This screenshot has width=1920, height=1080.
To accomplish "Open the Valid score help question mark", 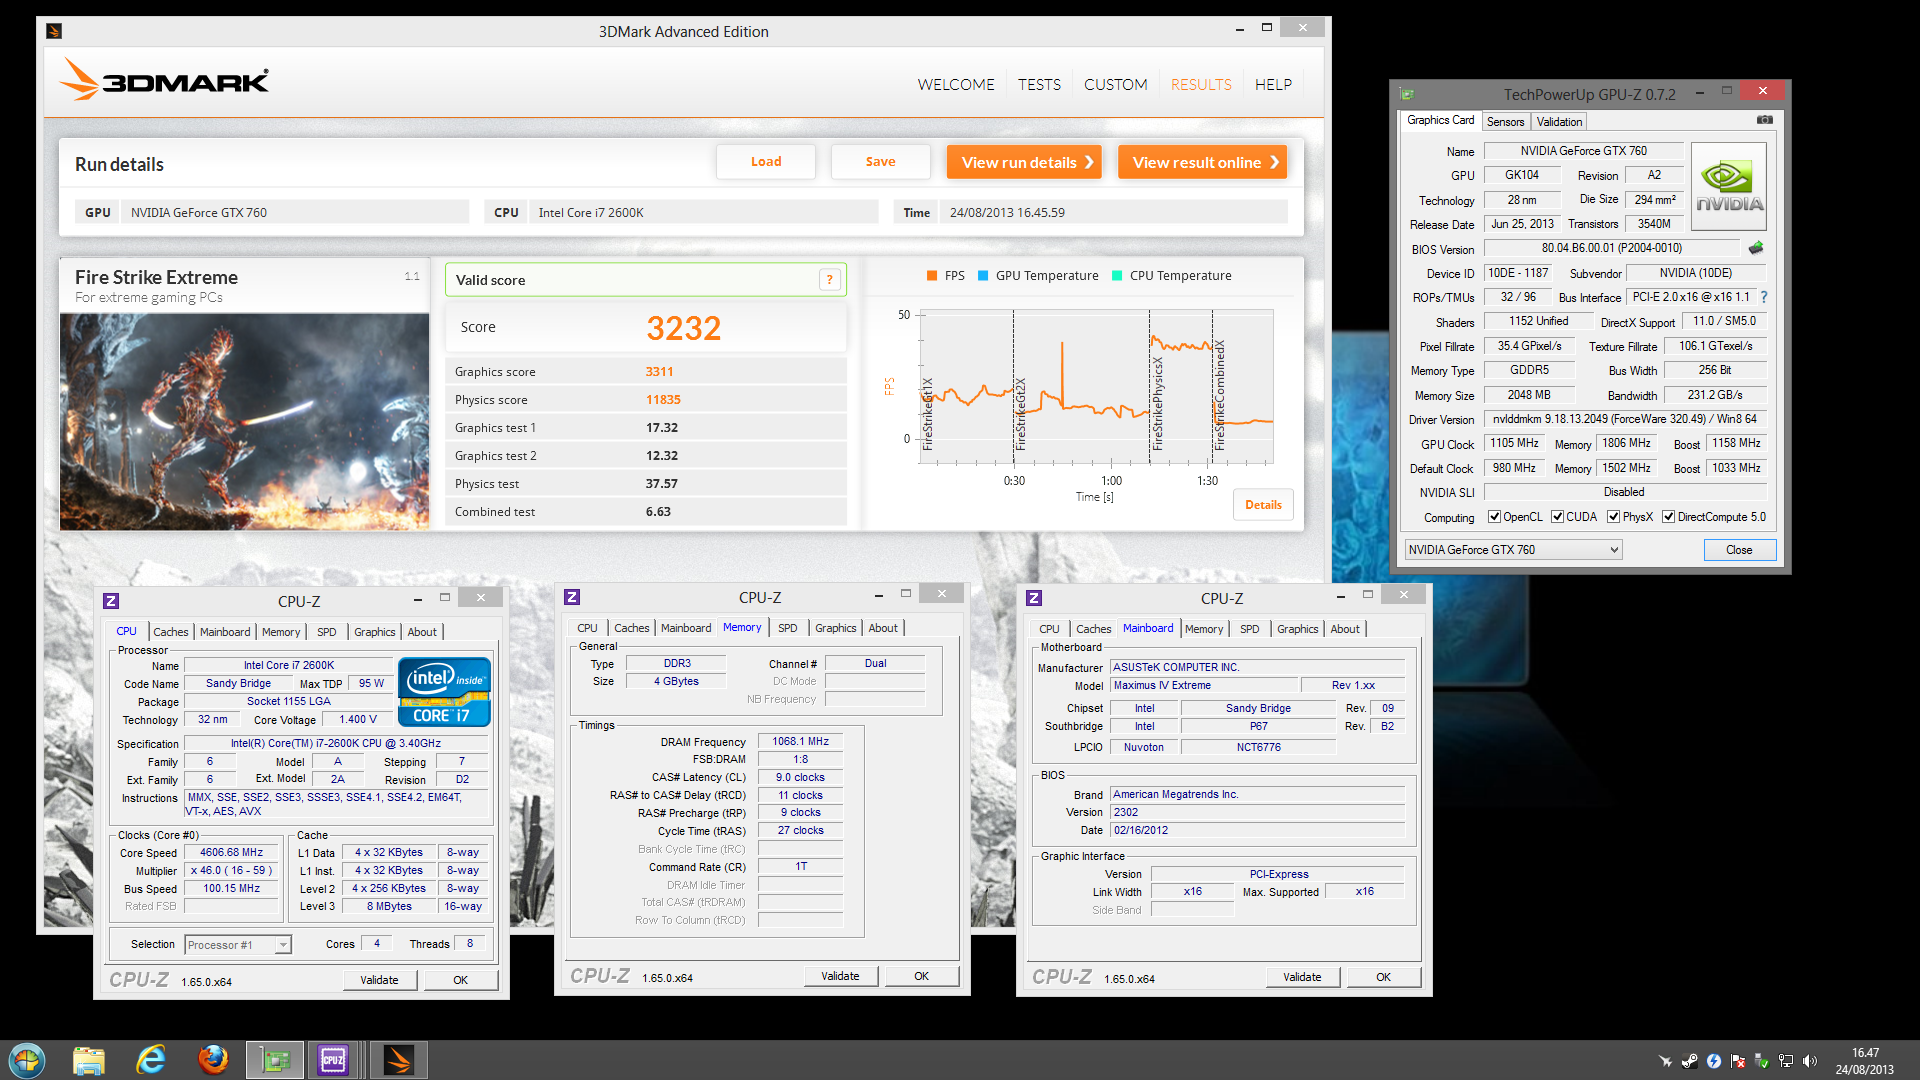I will click(829, 280).
